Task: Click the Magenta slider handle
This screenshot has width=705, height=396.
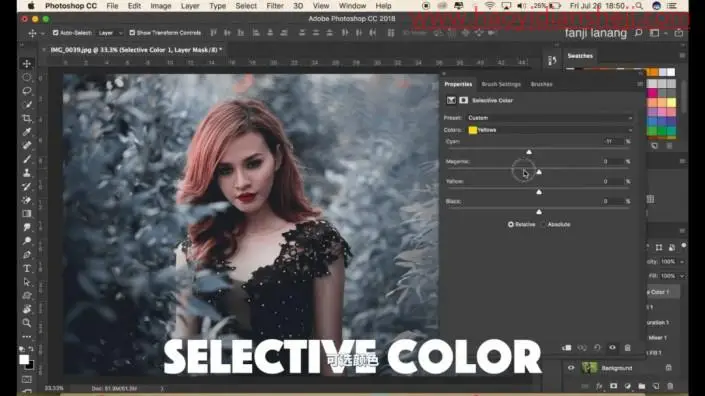Action: 539,172
